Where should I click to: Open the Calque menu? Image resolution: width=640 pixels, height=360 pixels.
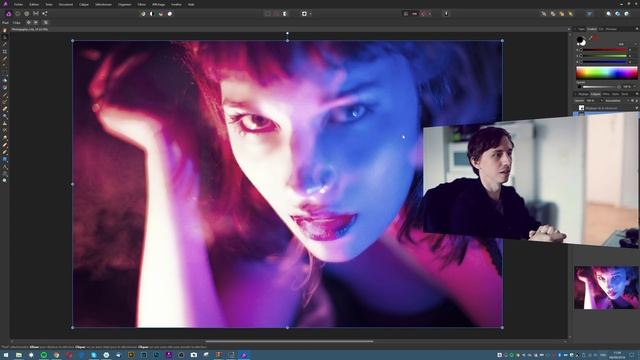click(x=84, y=4)
